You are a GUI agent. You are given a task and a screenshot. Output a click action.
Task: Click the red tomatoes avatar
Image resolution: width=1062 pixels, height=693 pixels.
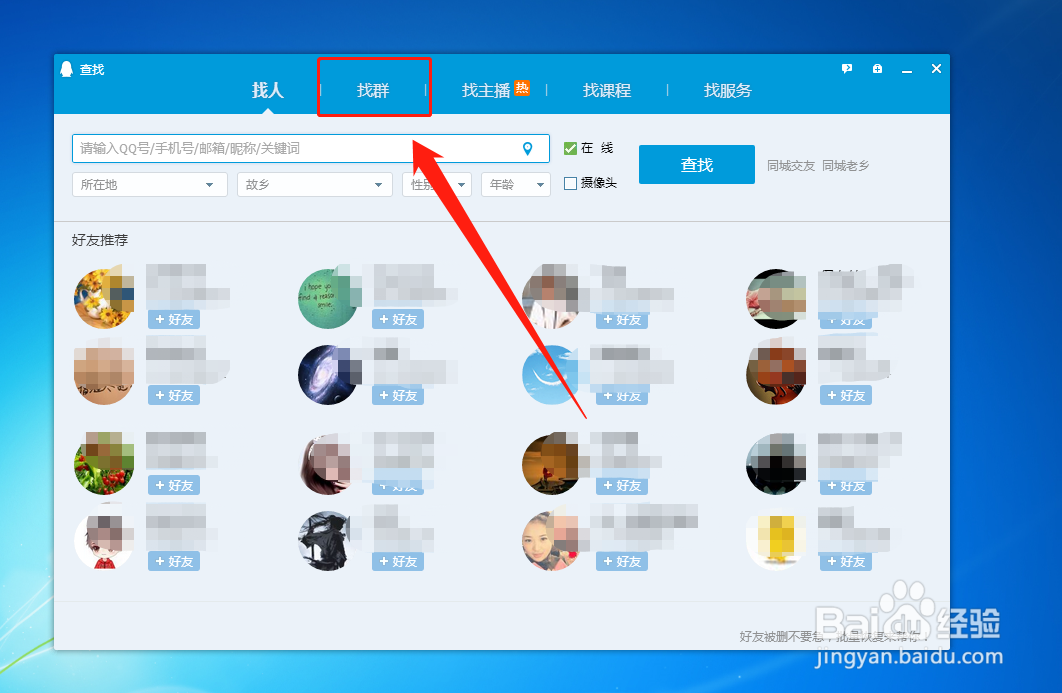coord(104,464)
